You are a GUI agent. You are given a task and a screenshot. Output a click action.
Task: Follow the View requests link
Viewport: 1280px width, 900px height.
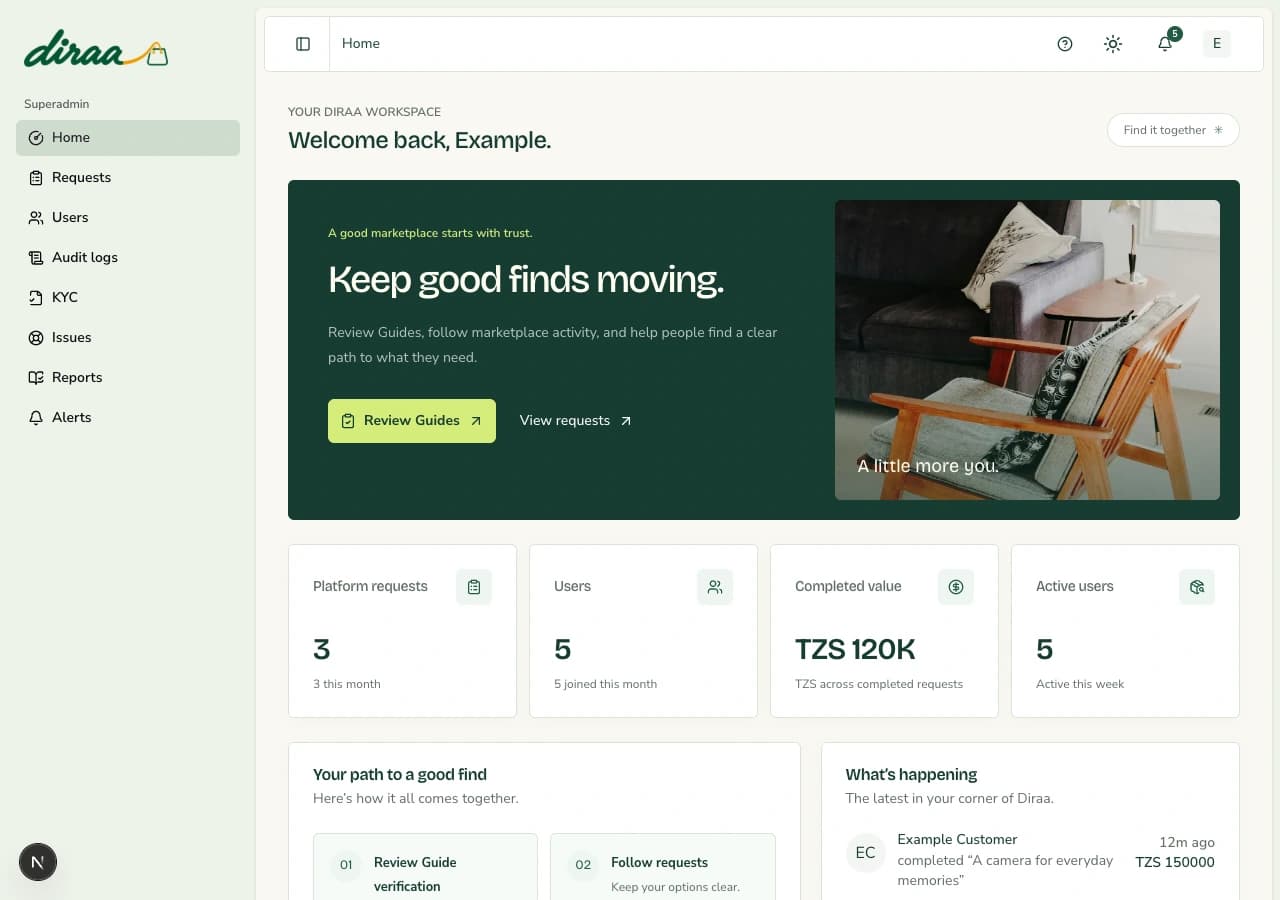pyautogui.click(x=575, y=421)
